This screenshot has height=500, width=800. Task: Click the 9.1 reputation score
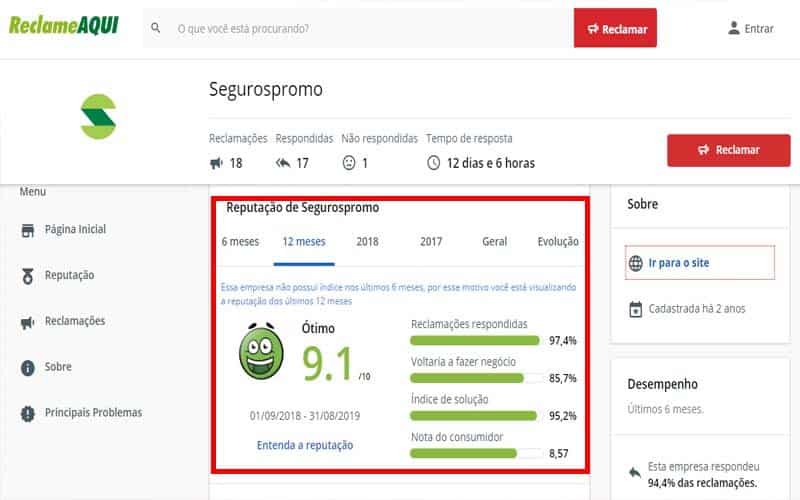[328, 364]
